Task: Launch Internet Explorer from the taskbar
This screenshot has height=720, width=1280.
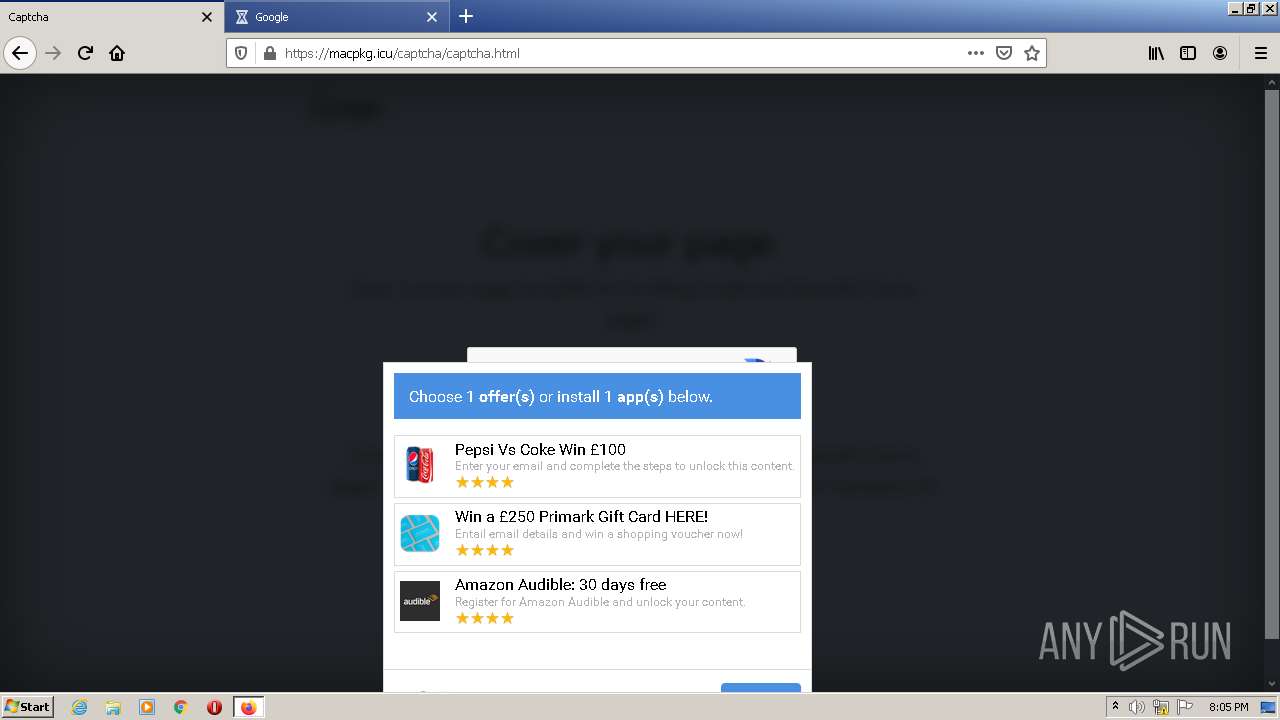Action: click(79, 707)
